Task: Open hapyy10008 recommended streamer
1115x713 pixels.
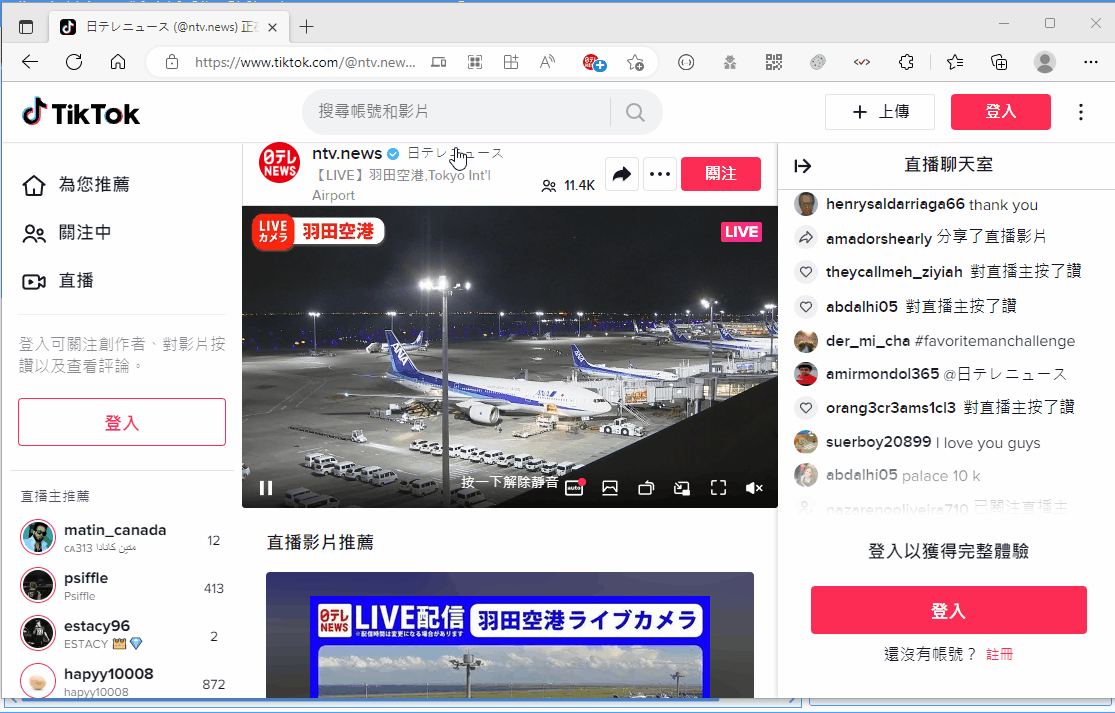Action: click(122, 680)
